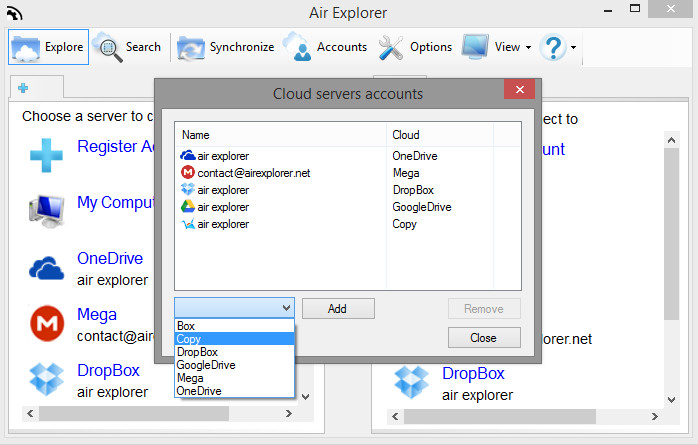698x445 pixels.
Task: Open the Register Account link in left panel
Action: tap(116, 146)
